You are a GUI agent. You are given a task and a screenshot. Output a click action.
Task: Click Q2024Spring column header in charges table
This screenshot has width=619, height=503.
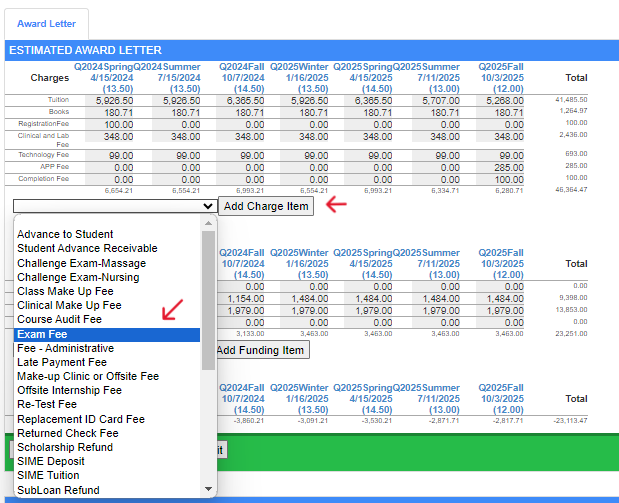[x=104, y=66]
